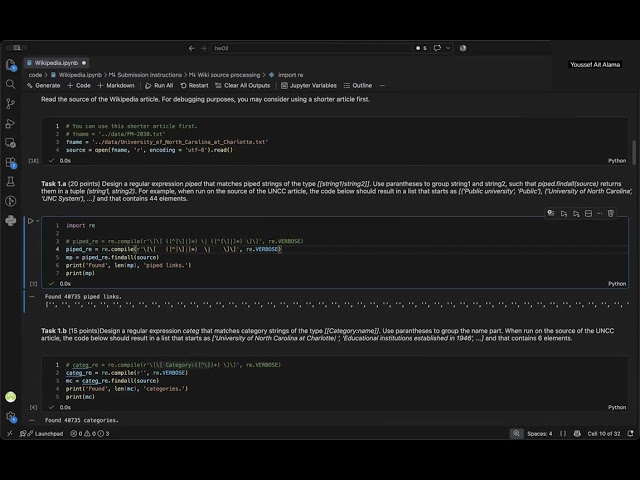The height and width of the screenshot is (480, 640).
Task: Click the 'code' breadcrumb folder
Action: tap(35, 75)
